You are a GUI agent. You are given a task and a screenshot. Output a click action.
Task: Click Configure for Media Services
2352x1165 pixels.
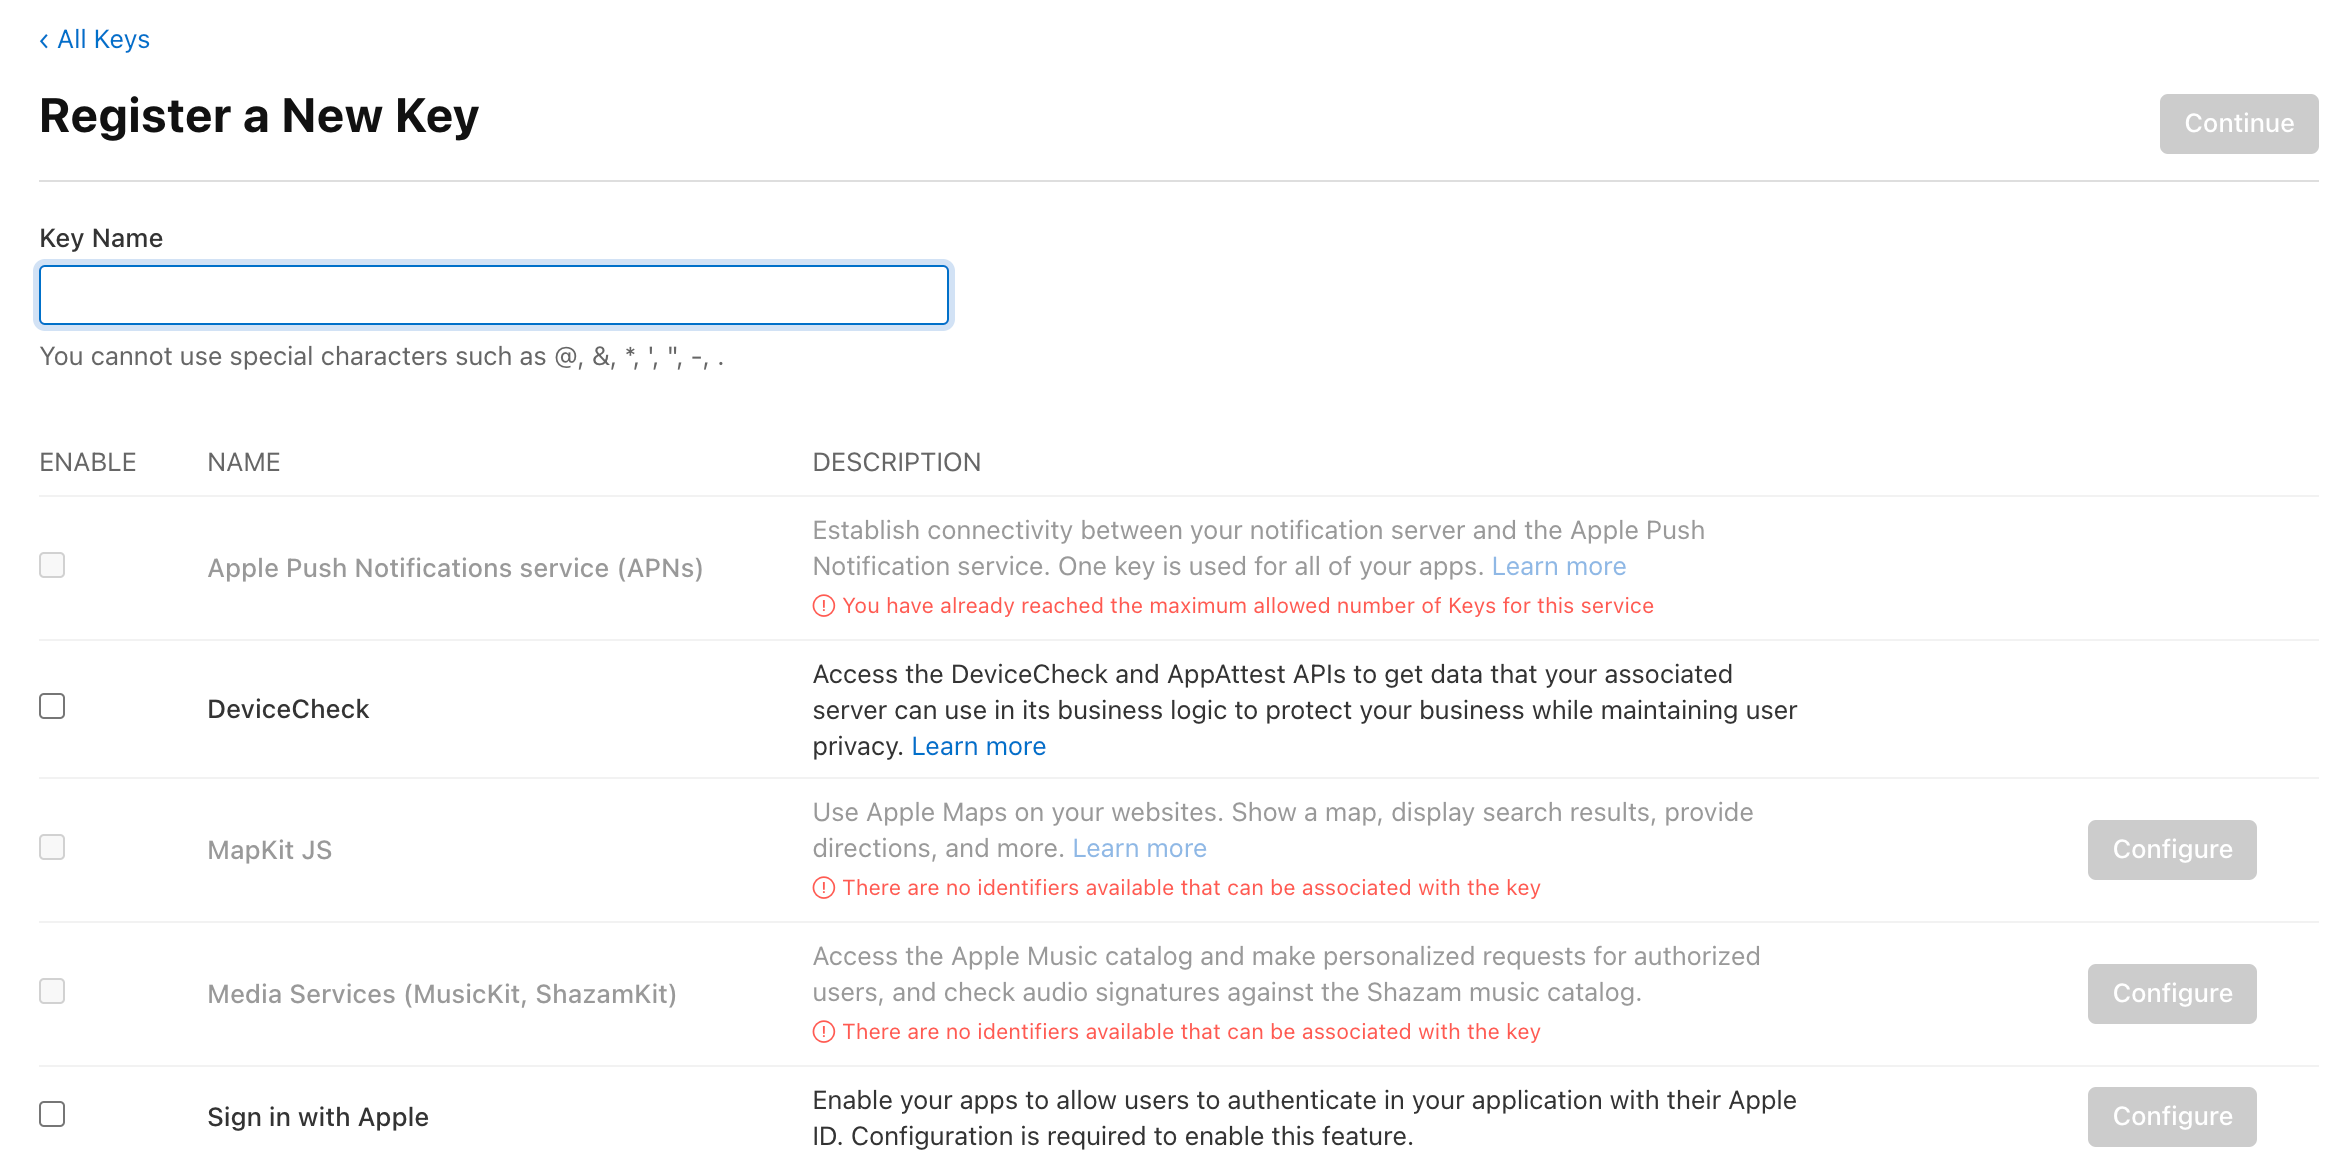point(2171,994)
